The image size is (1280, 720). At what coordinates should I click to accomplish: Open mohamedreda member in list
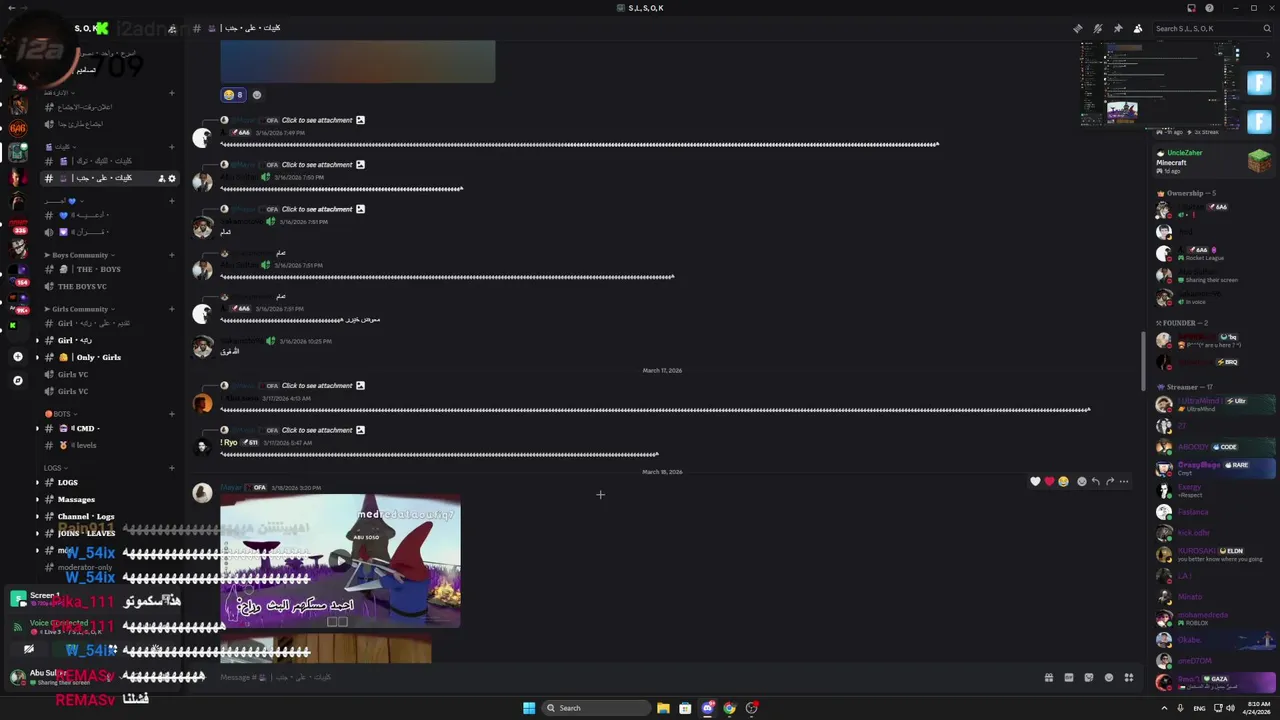point(1214,618)
